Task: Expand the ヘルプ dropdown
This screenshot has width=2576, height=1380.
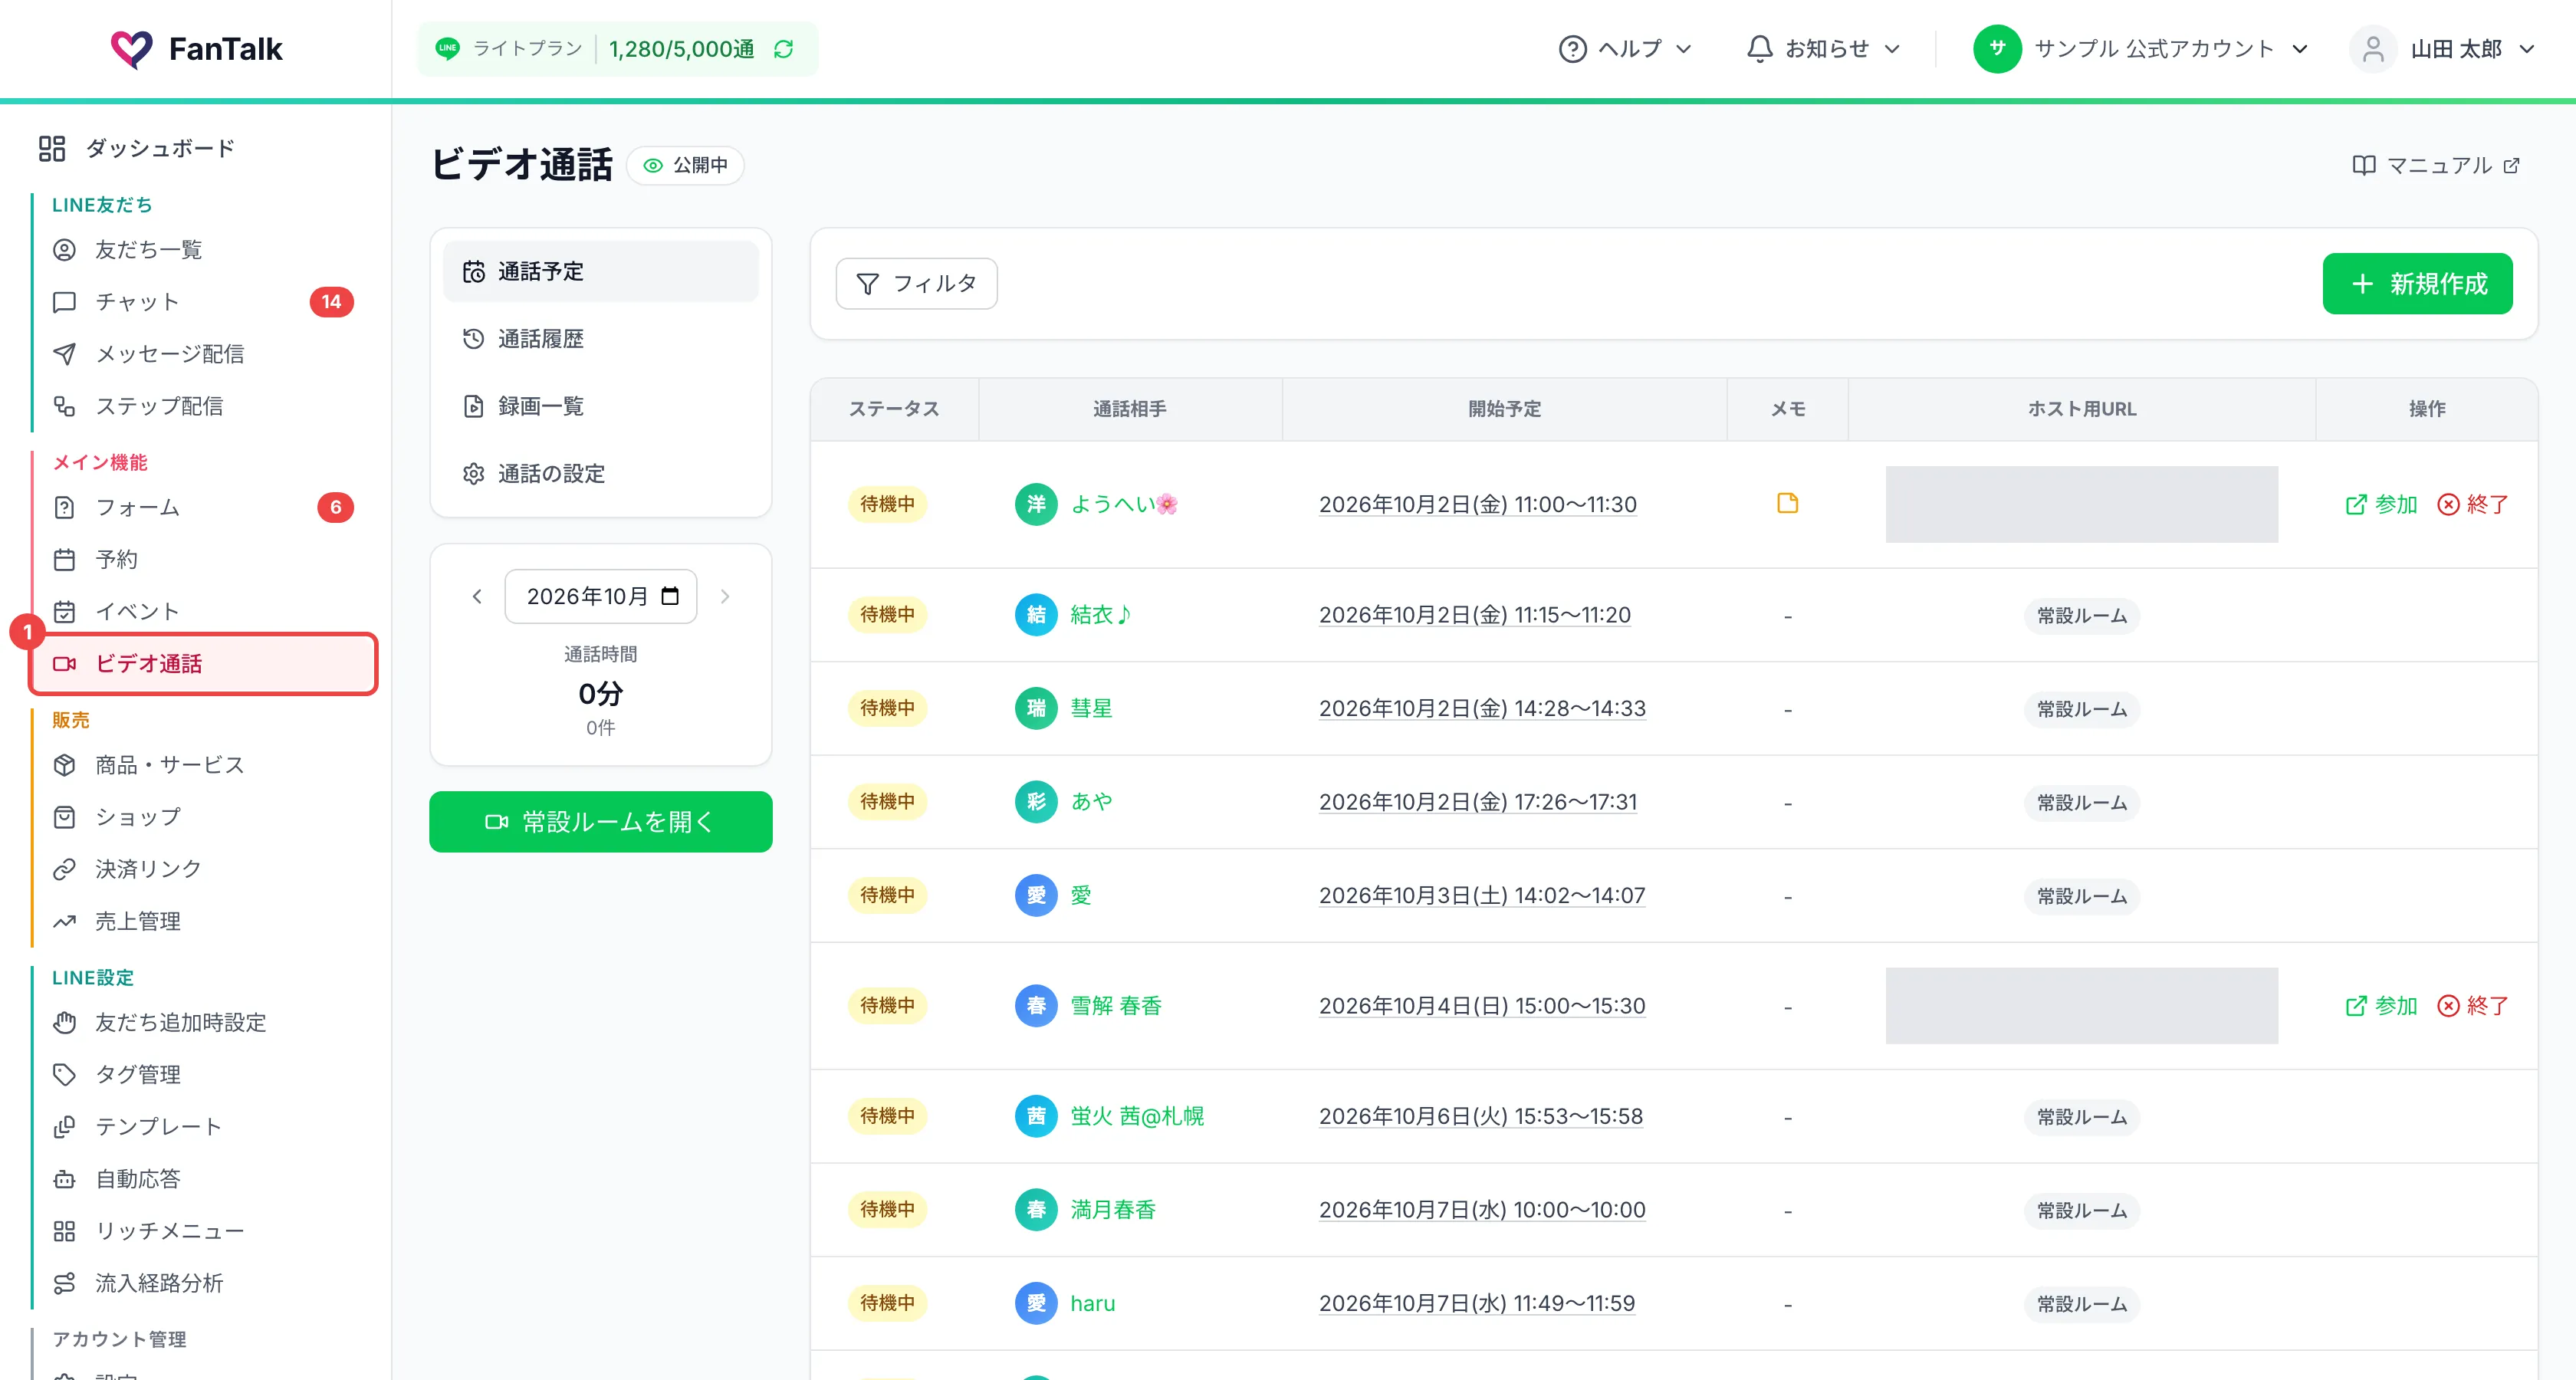Action: 1625,49
